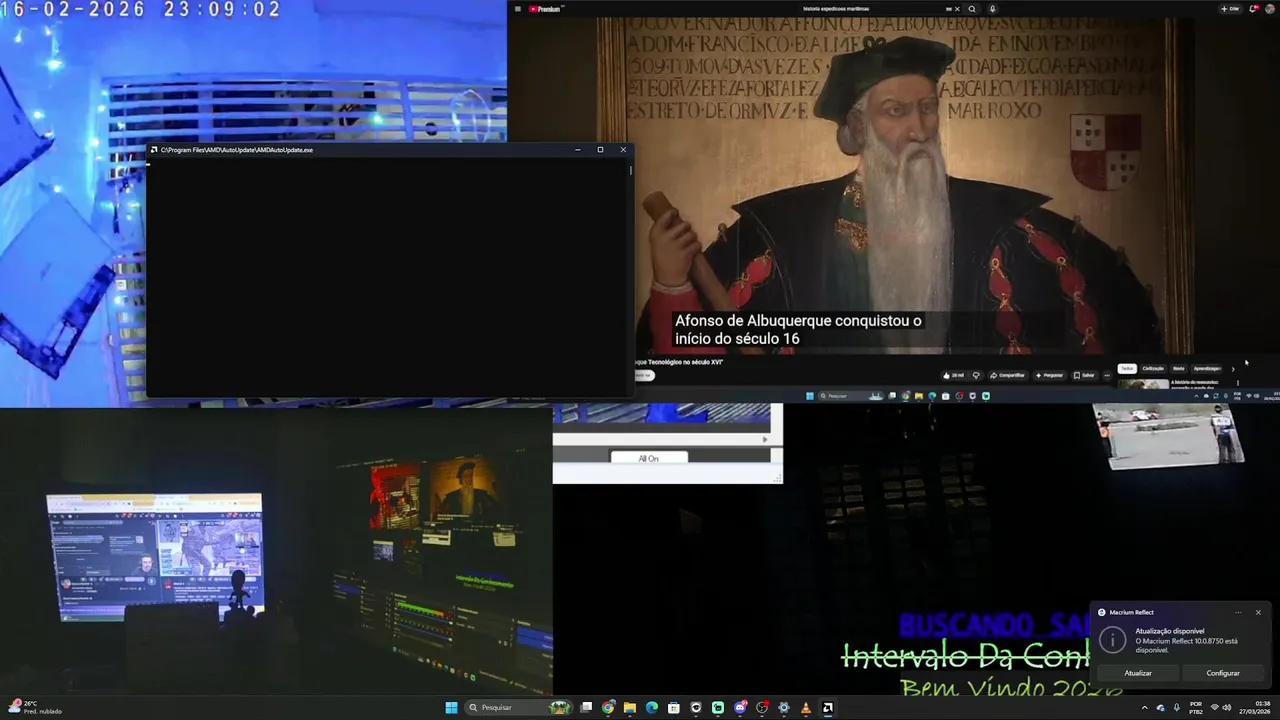Open the Wi-Fi network tray icon
Viewport: 1280px width, 720px height.
[1215, 707]
